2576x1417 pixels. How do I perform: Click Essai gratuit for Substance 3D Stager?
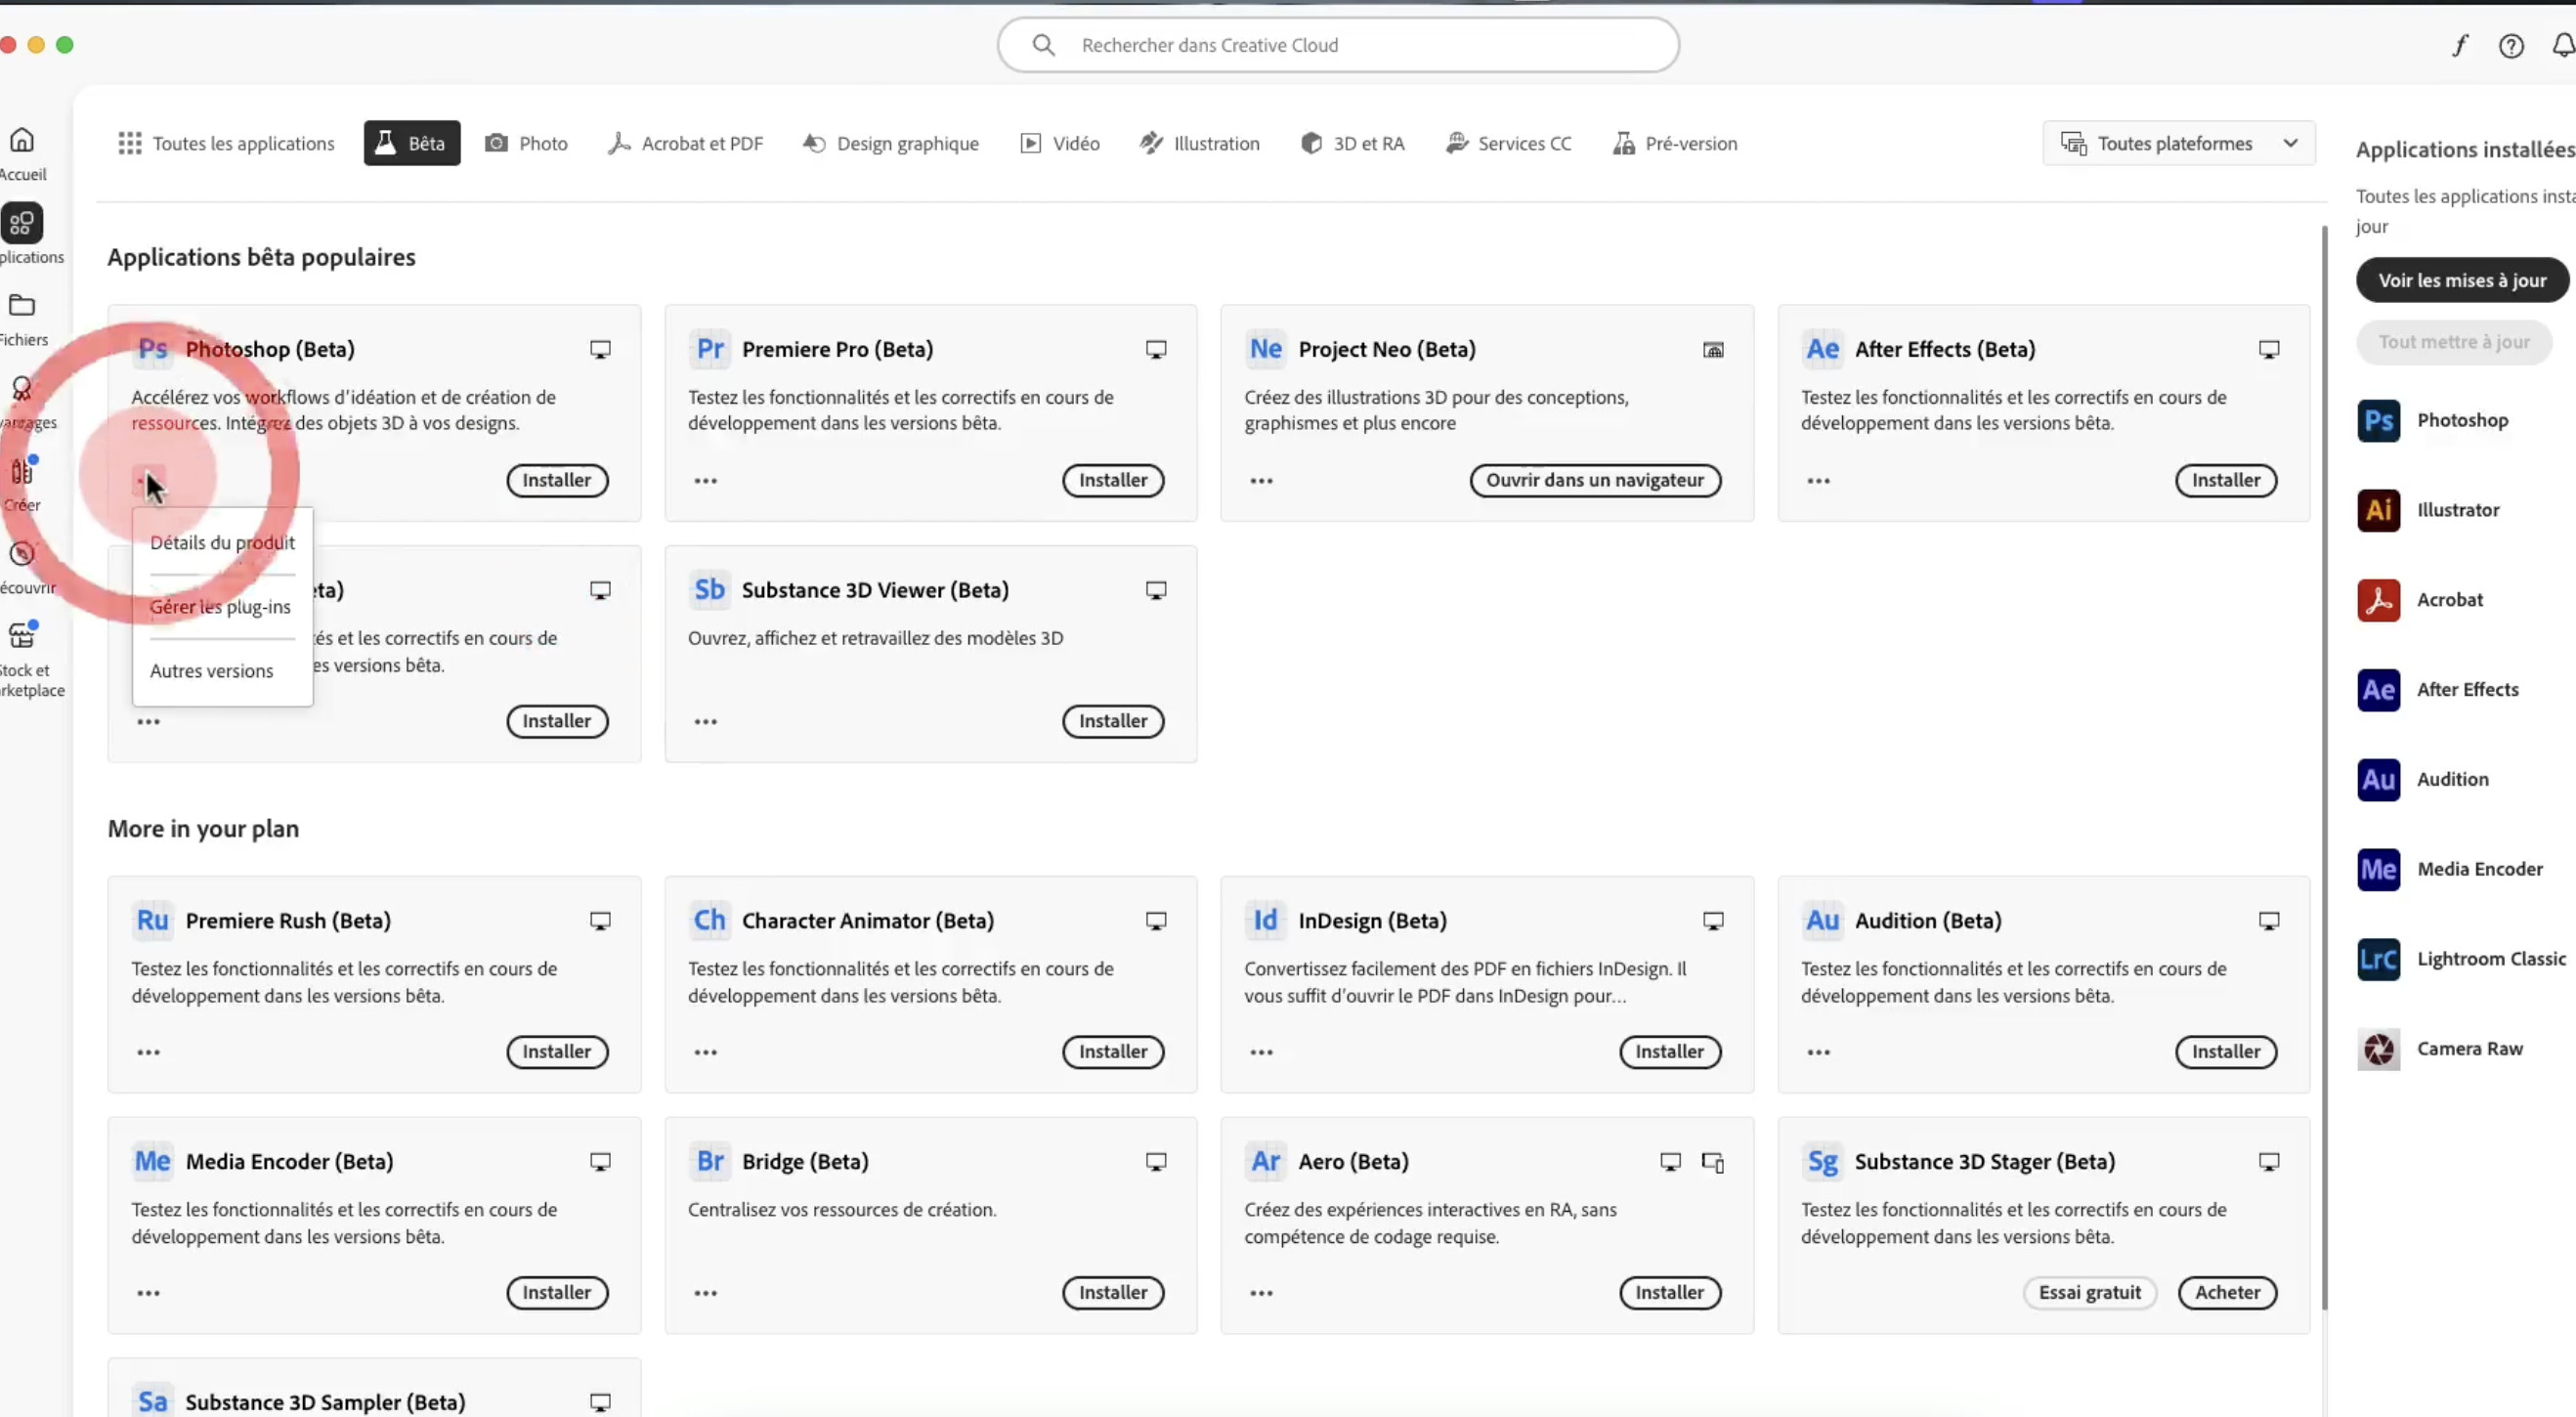tap(2090, 1293)
